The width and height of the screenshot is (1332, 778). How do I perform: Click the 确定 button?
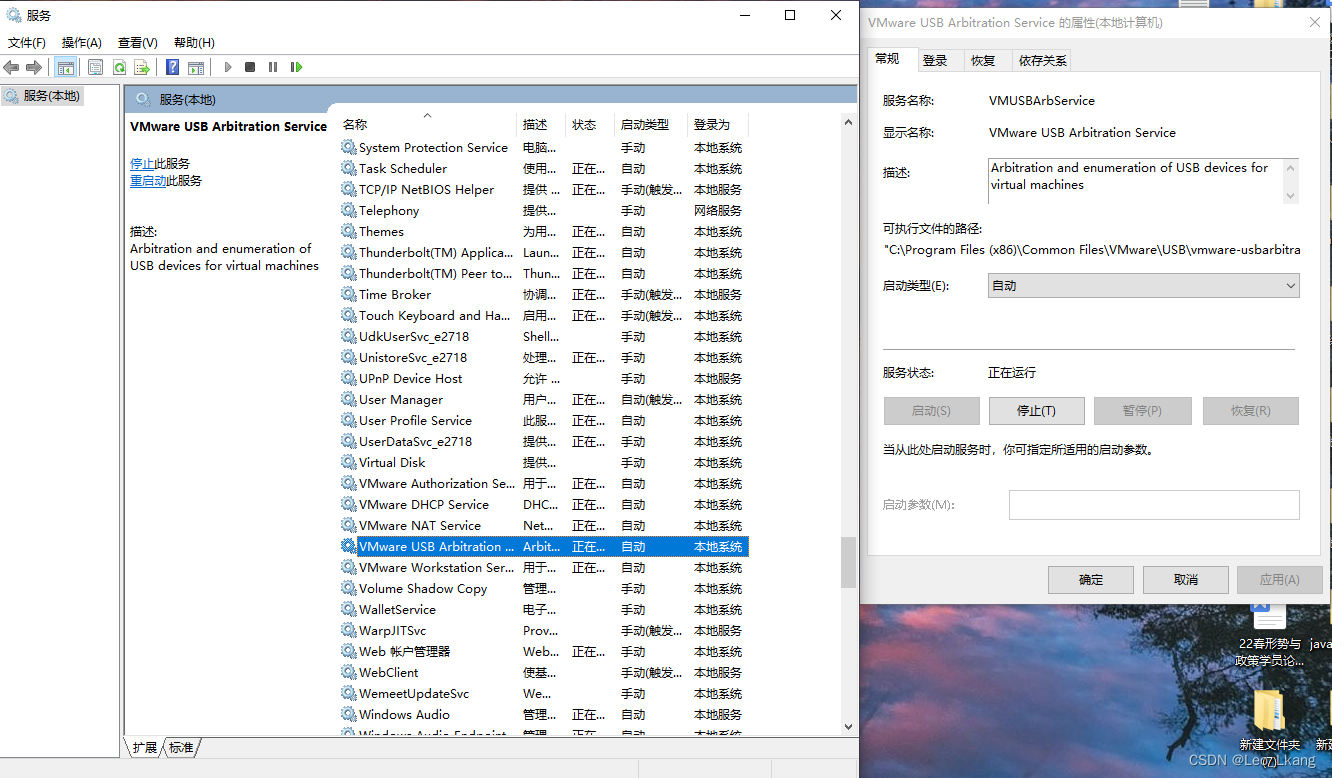click(1091, 580)
